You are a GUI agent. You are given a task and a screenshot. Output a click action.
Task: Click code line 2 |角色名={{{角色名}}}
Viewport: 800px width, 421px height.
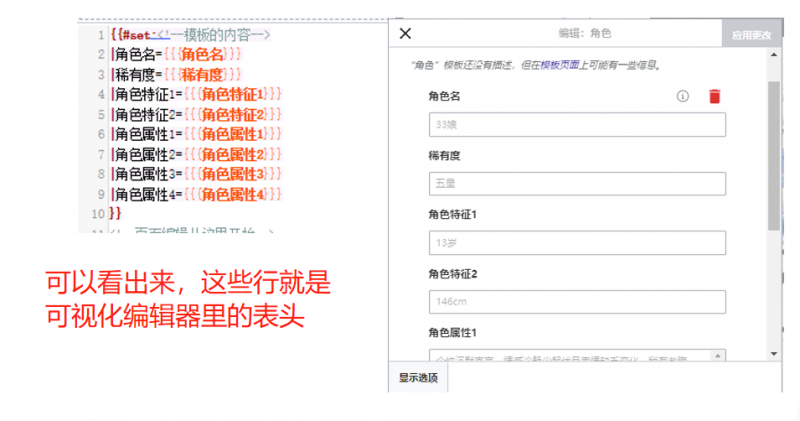click(x=176, y=54)
